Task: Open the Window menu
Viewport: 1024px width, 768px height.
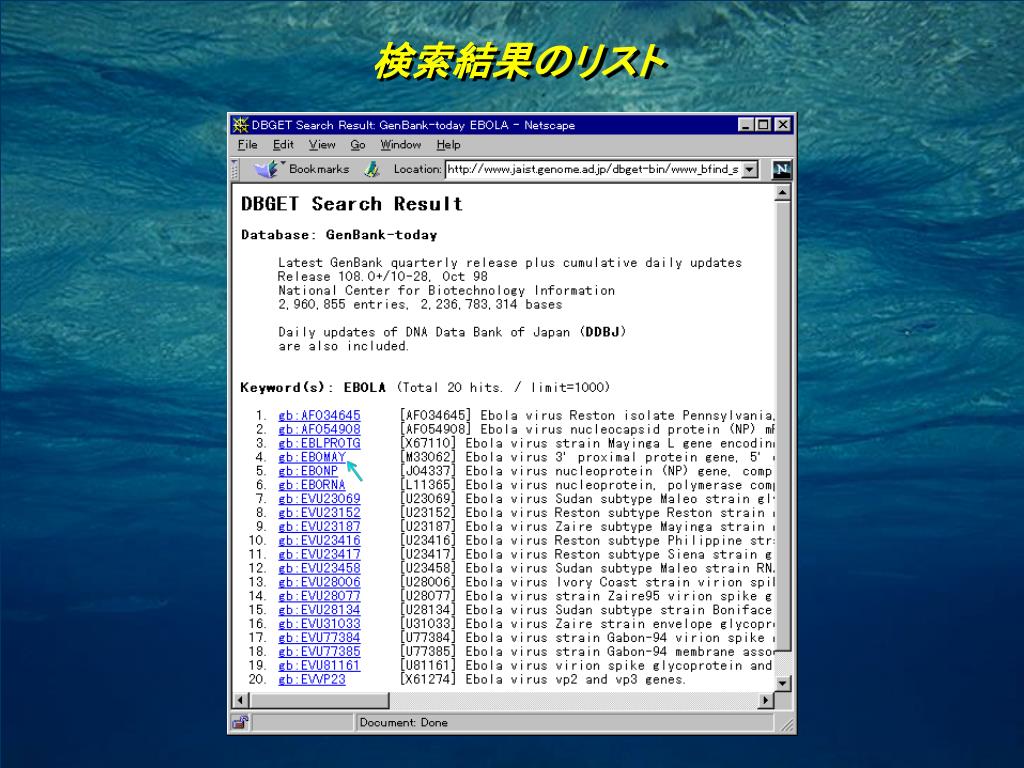Action: pyautogui.click(x=401, y=145)
